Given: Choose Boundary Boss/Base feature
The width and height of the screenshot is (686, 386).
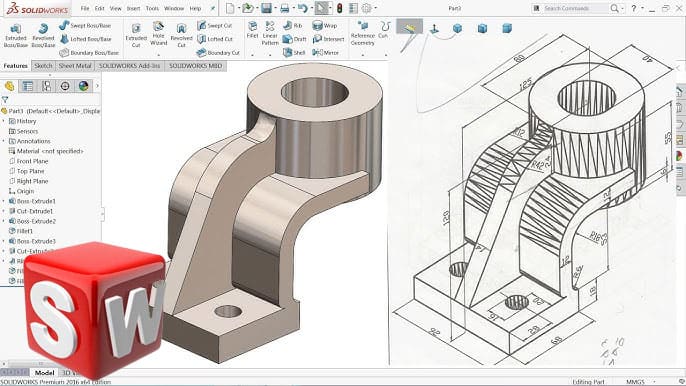Looking at the screenshot, I should click(89, 53).
